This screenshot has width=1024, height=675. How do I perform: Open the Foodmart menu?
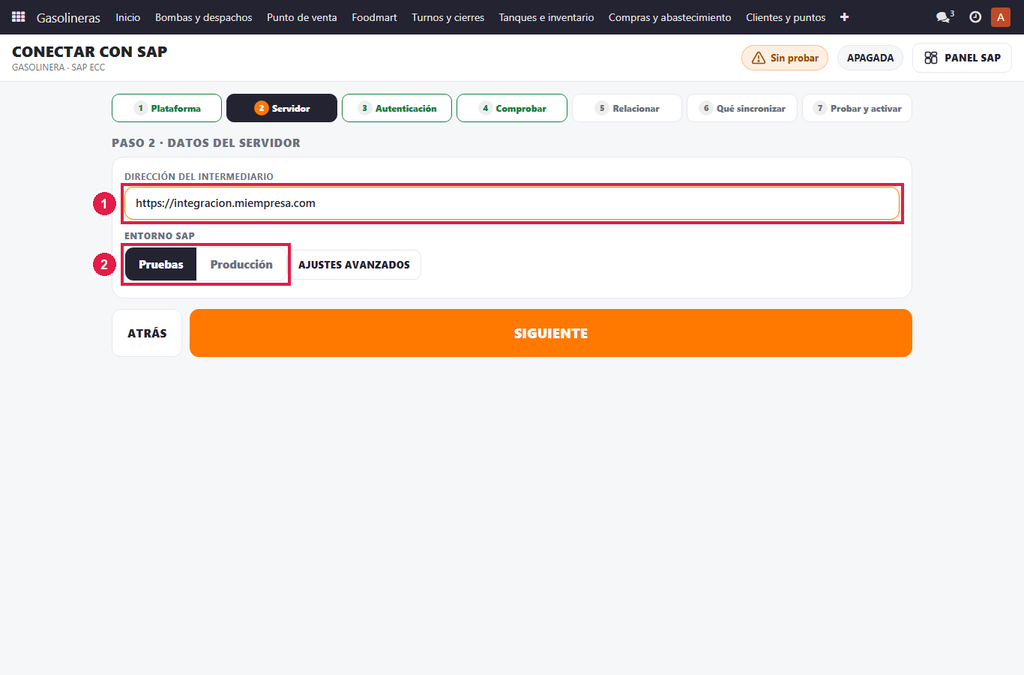tap(374, 17)
